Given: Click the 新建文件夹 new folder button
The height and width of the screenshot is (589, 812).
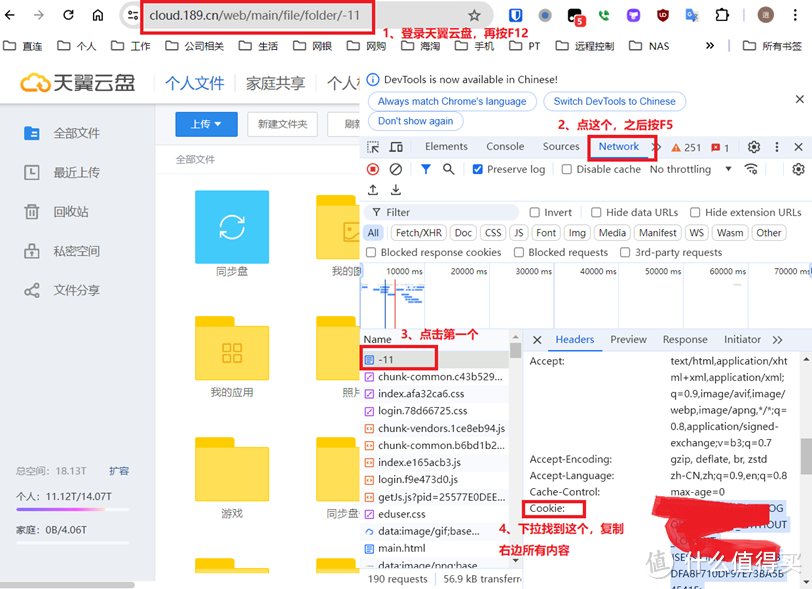Looking at the screenshot, I should (x=282, y=124).
